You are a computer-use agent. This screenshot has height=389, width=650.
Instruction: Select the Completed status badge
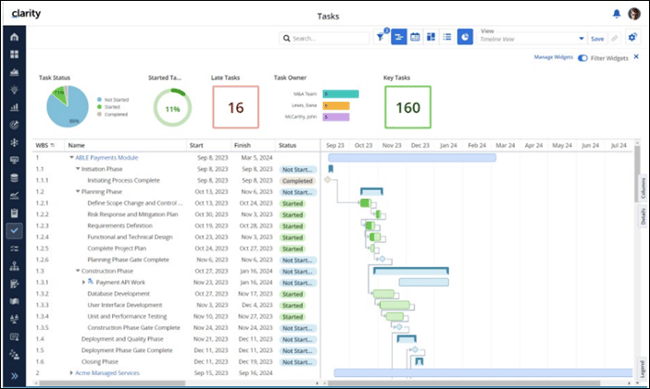pyautogui.click(x=298, y=181)
